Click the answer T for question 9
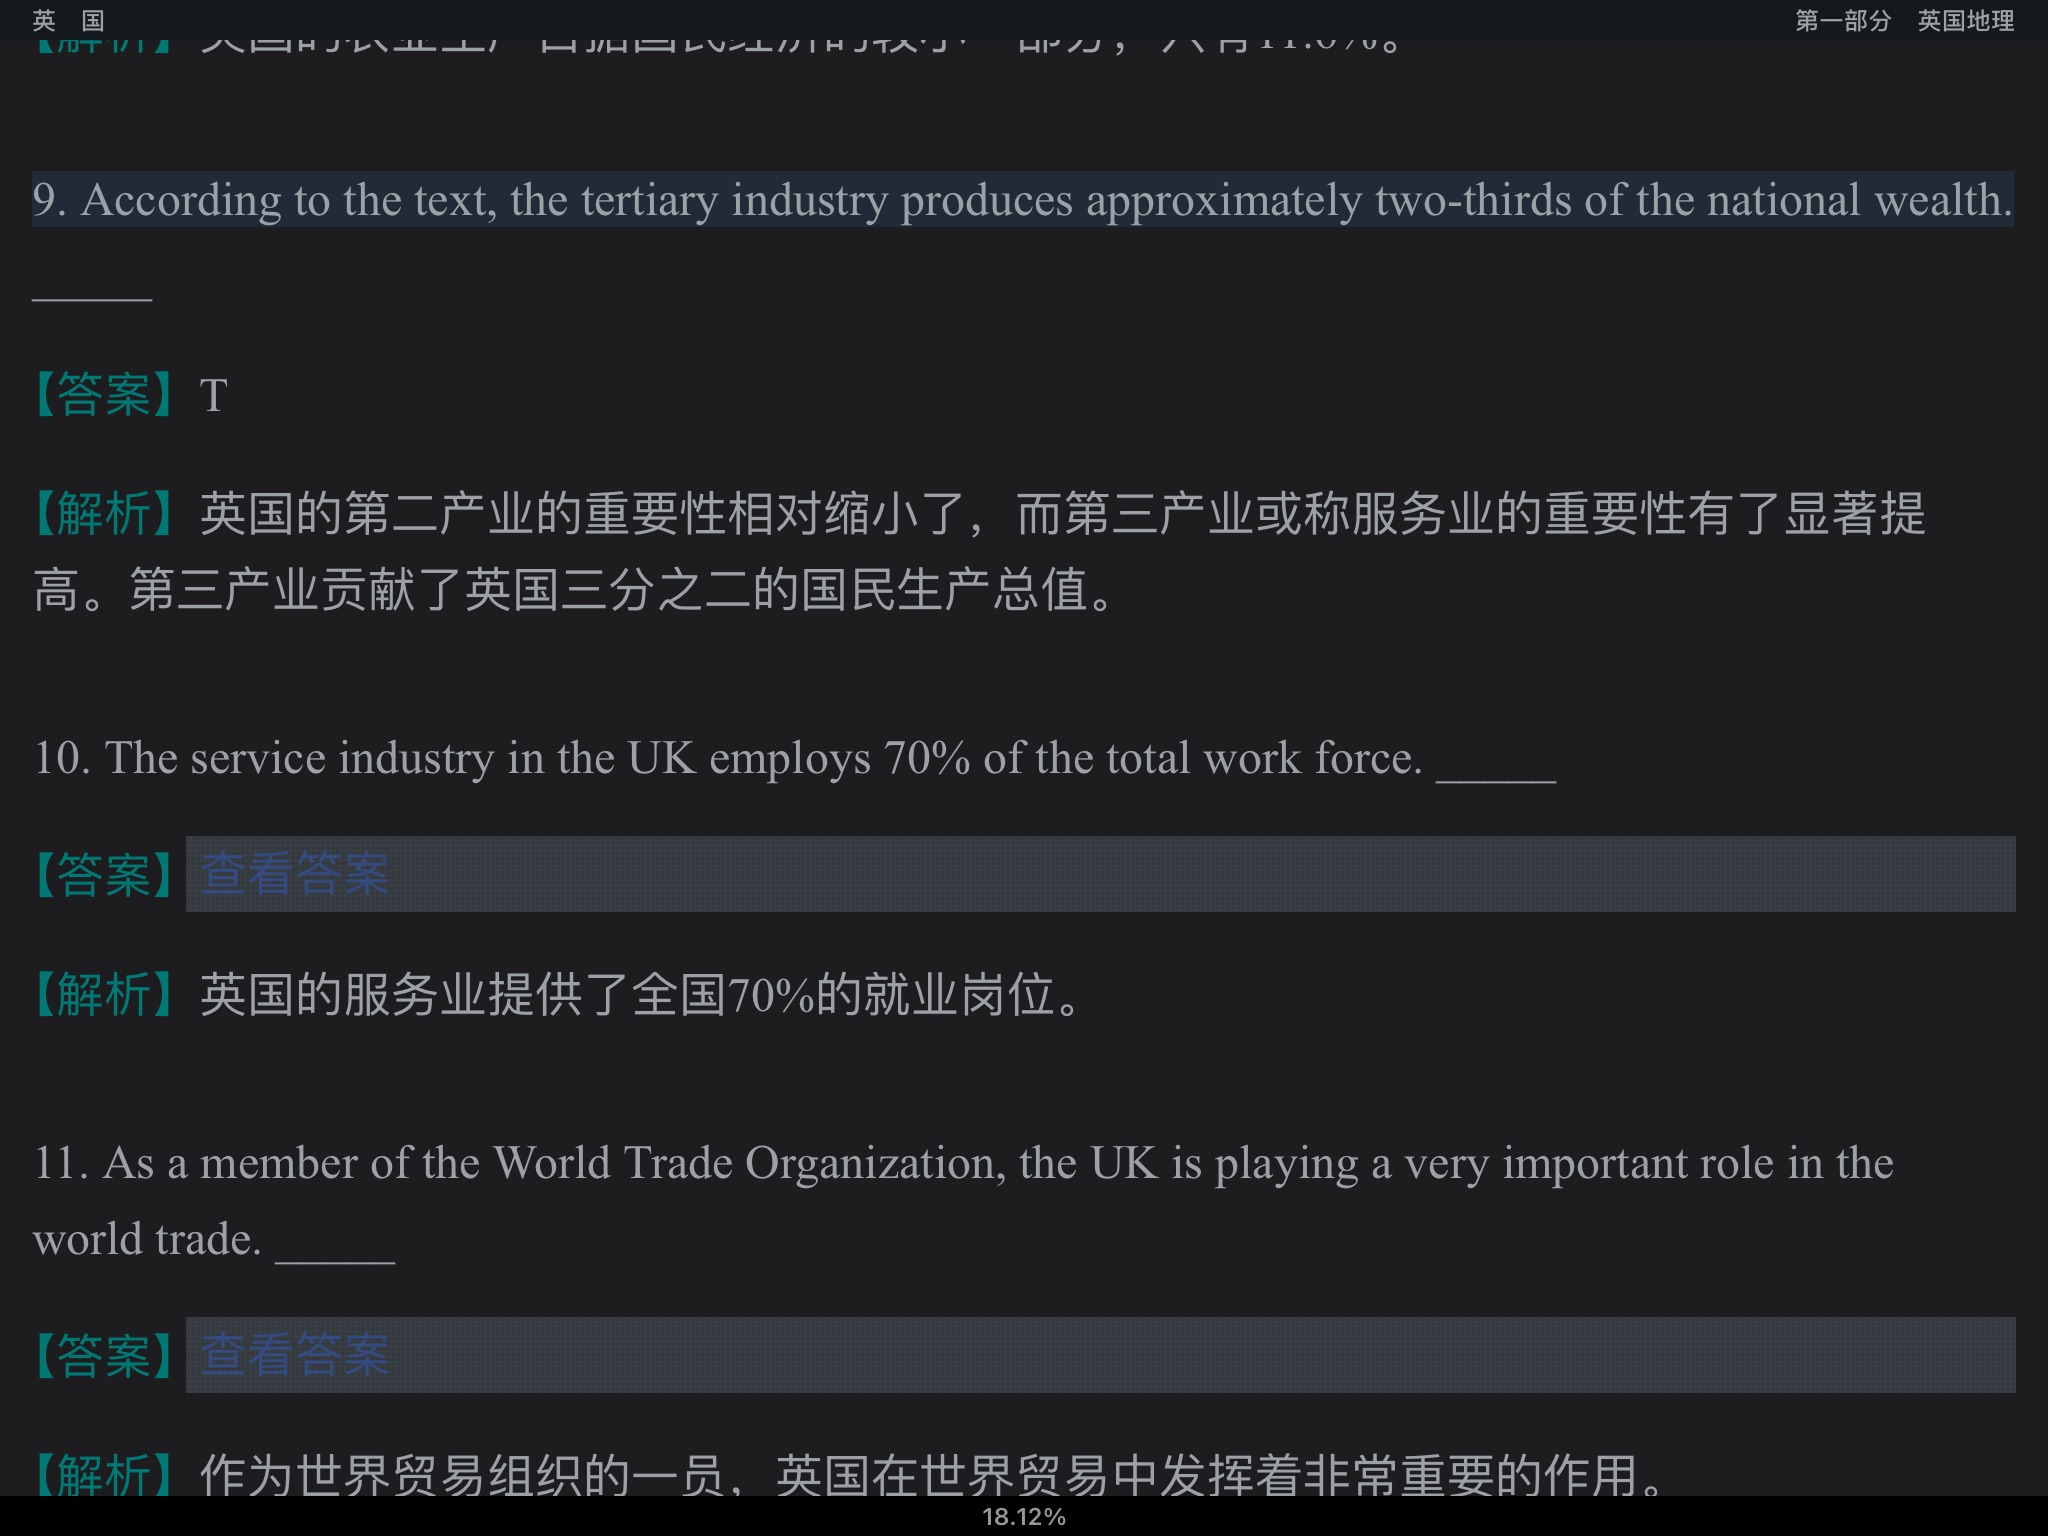Viewport: 2048px width, 1536px height. click(214, 396)
